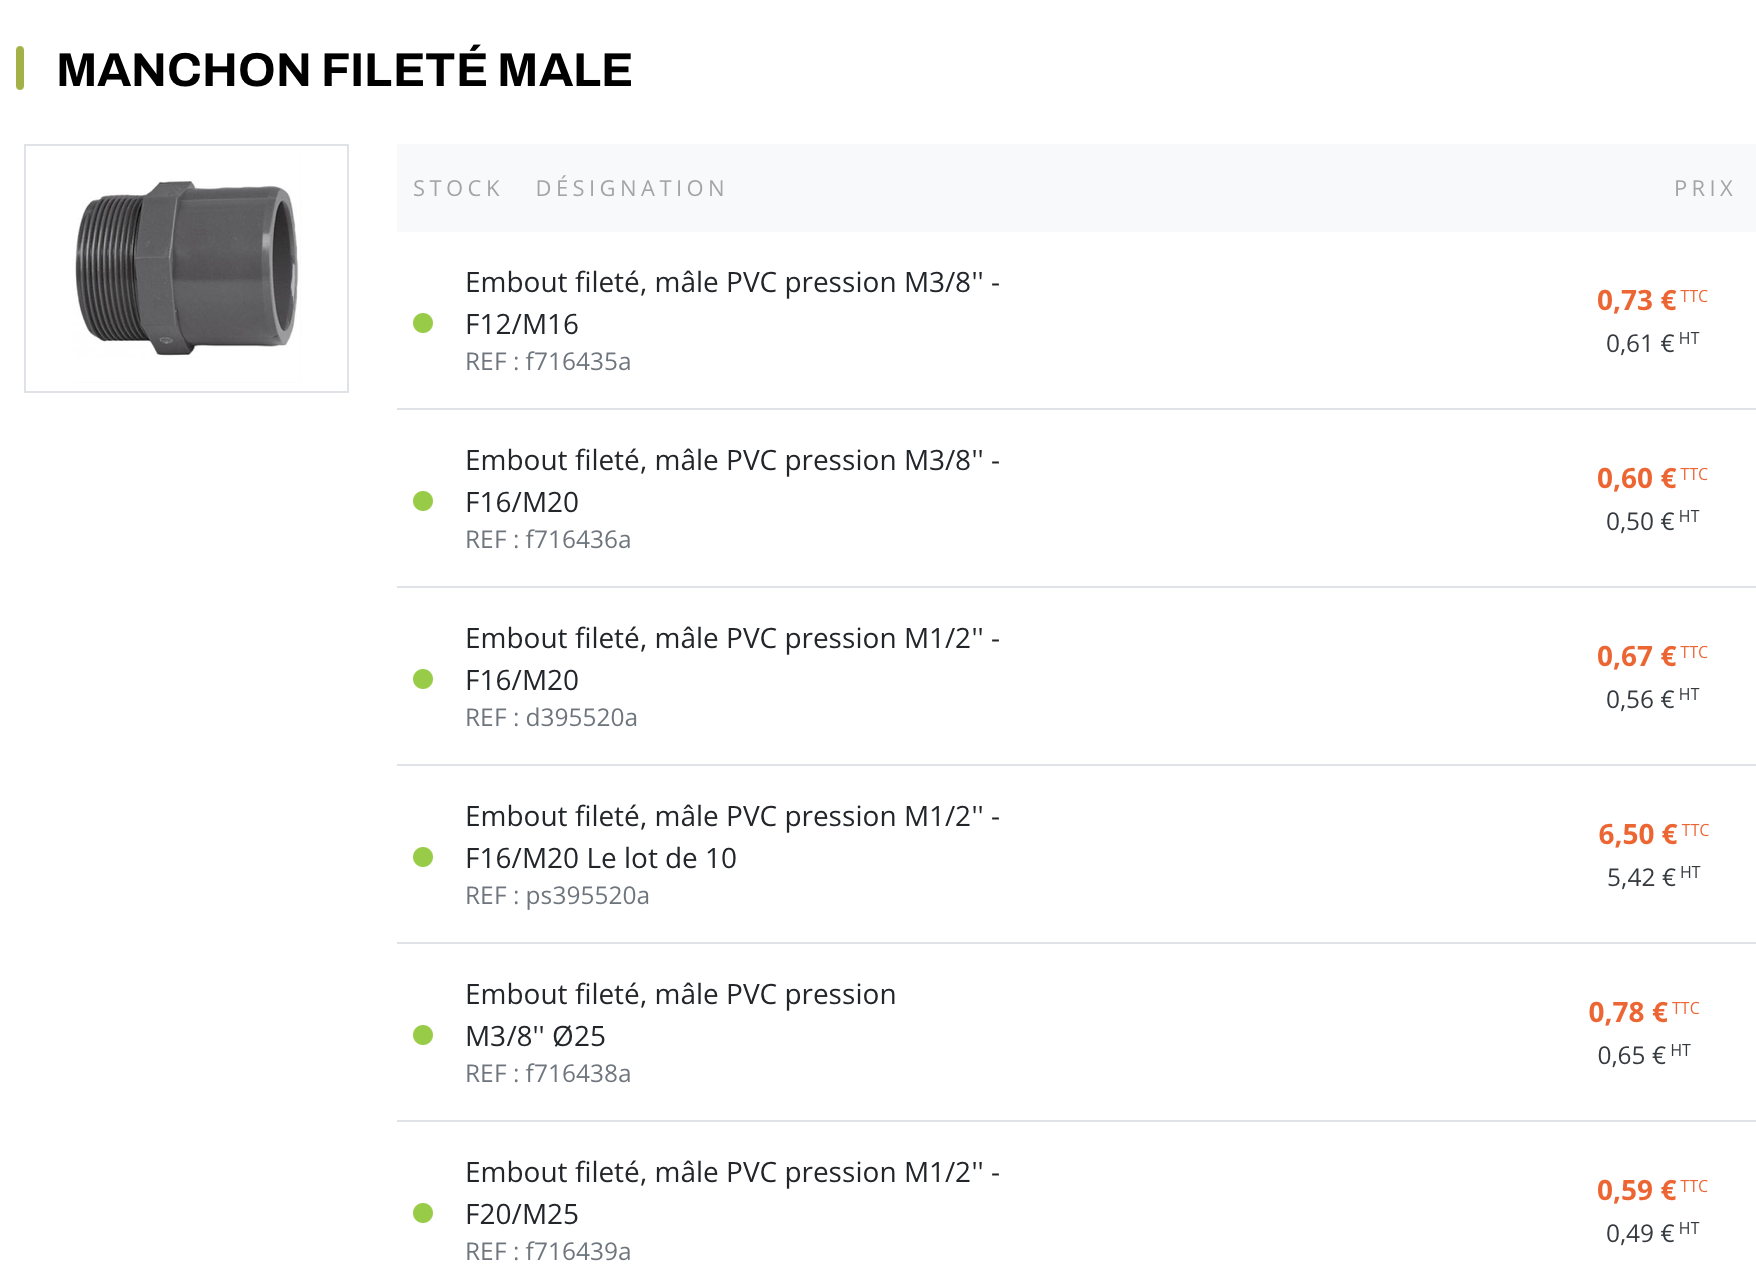The width and height of the screenshot is (1756, 1272).
Task: Click green stock indicator for ps395520a
Action: (x=423, y=857)
